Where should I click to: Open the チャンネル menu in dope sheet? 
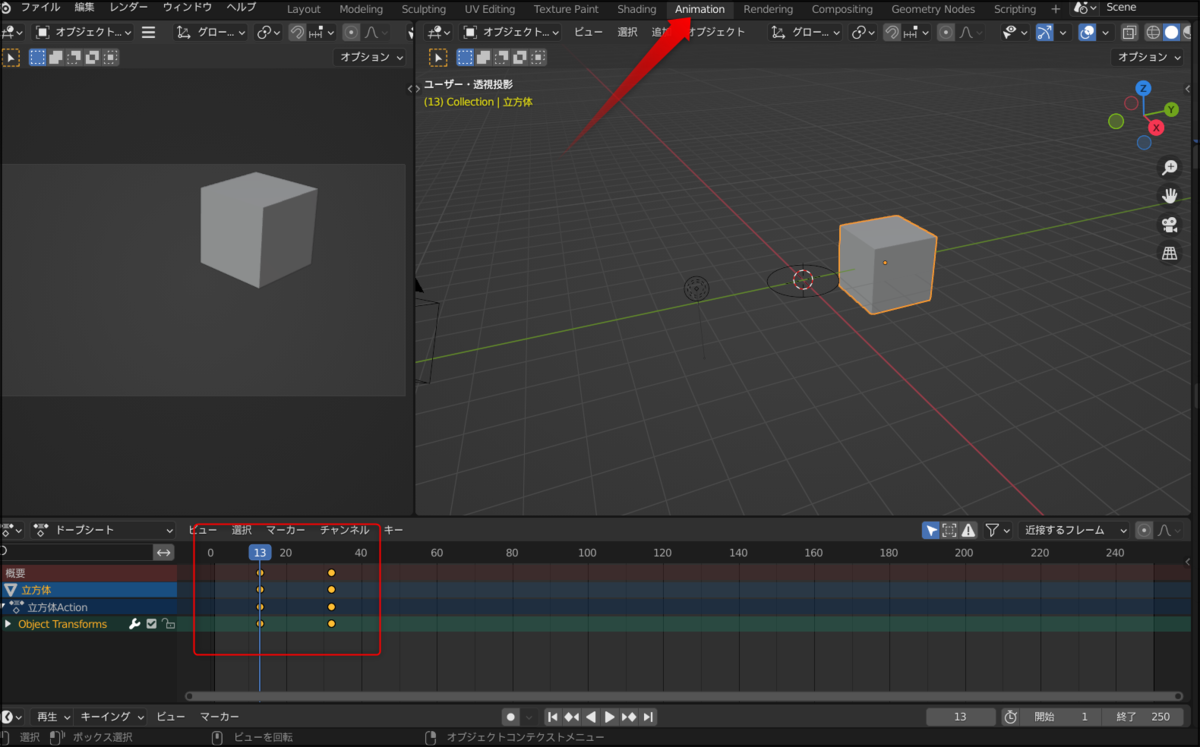coord(344,530)
